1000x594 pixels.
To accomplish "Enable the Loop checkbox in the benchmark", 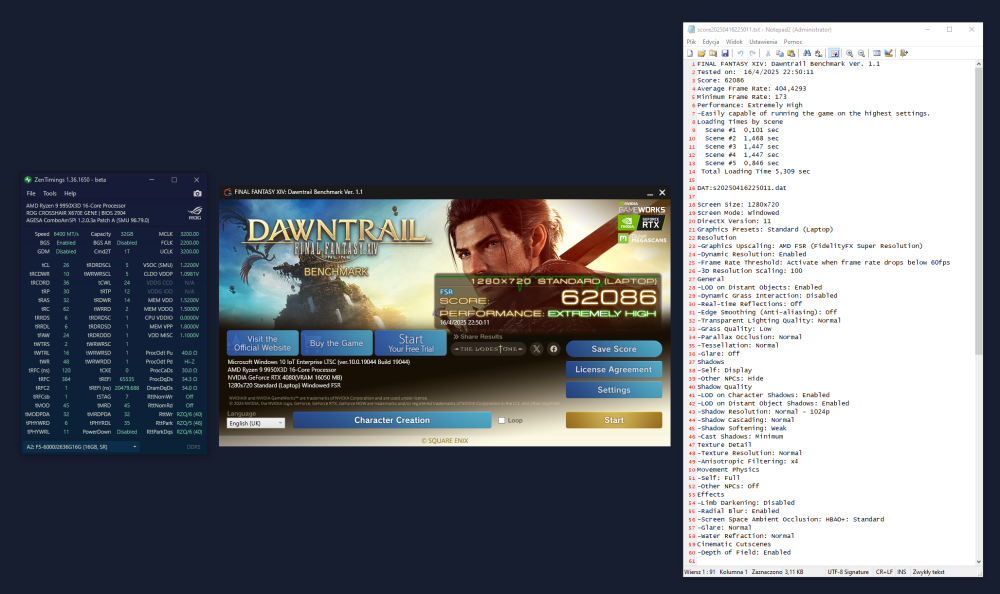I will (x=502, y=419).
